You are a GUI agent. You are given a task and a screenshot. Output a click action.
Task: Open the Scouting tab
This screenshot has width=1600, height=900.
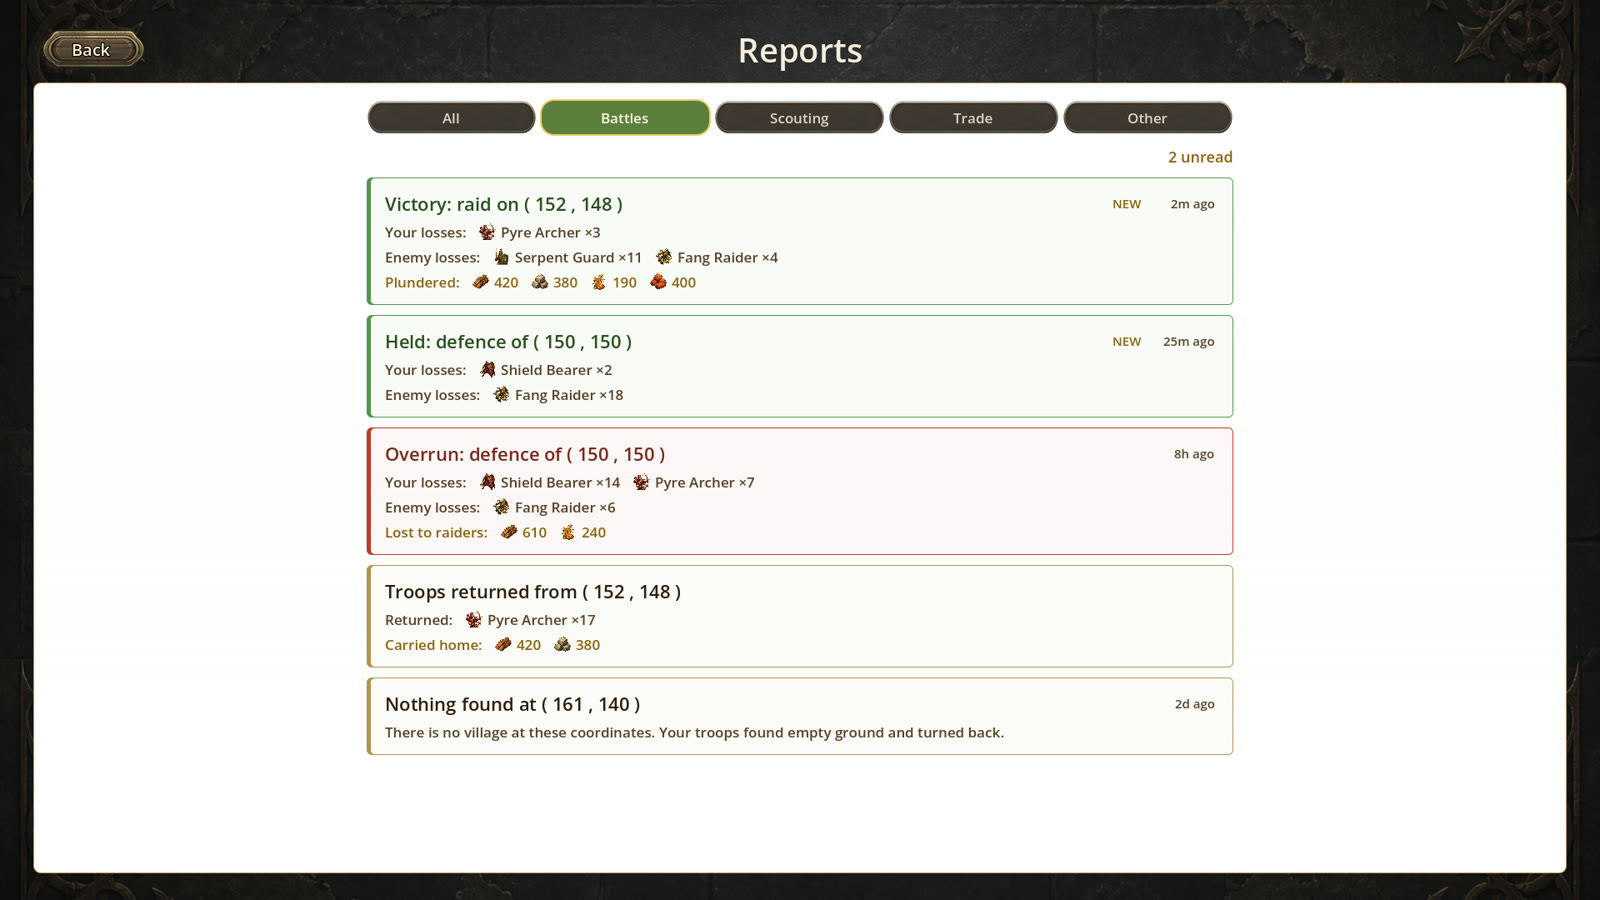tap(799, 118)
